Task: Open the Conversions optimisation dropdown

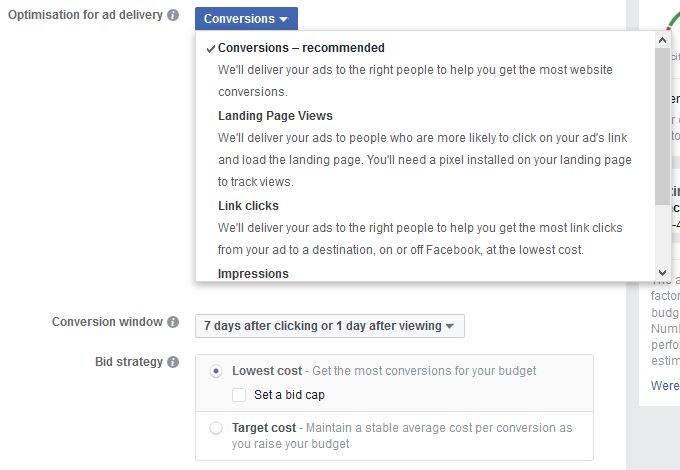Action: tap(246, 19)
